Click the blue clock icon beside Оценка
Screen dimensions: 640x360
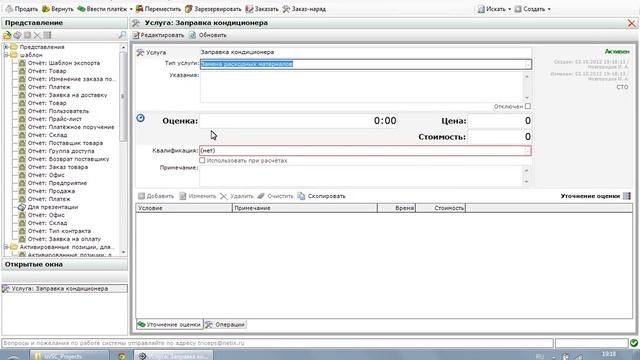pos(140,118)
